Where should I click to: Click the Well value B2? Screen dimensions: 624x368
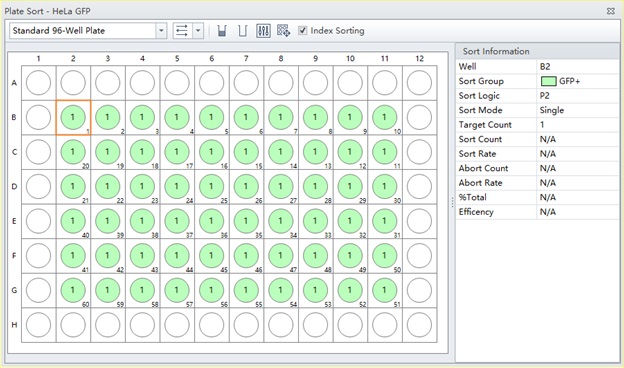click(x=545, y=66)
